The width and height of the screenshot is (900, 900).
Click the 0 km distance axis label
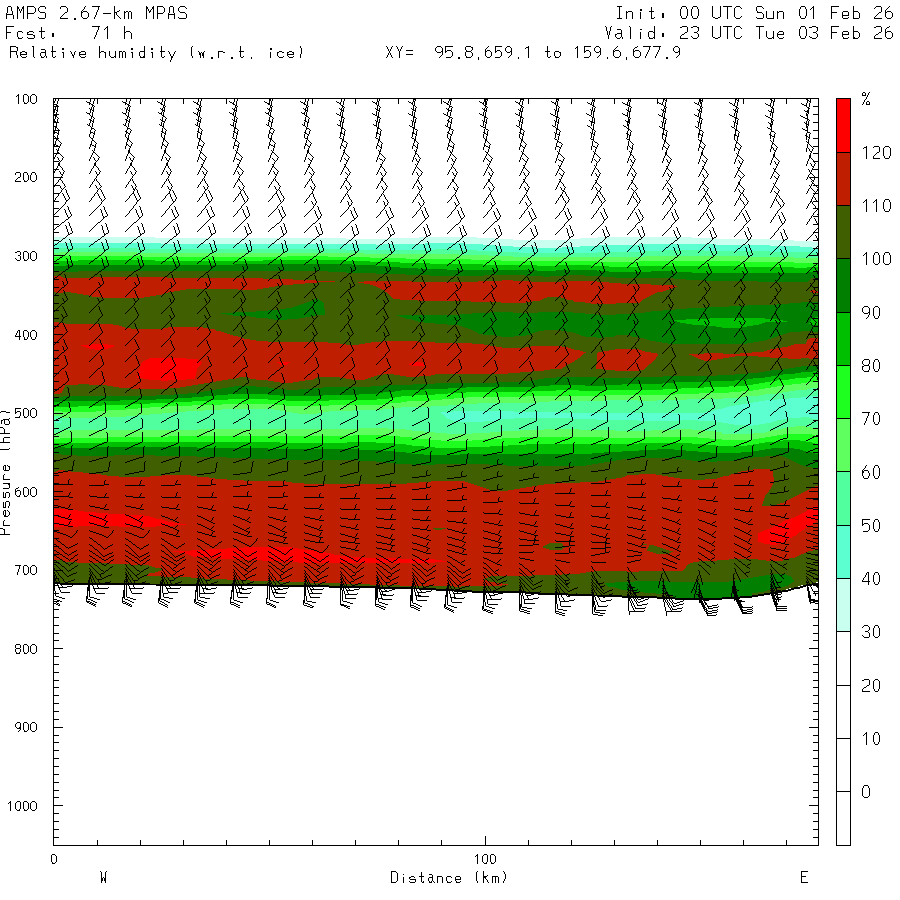click(x=53, y=859)
